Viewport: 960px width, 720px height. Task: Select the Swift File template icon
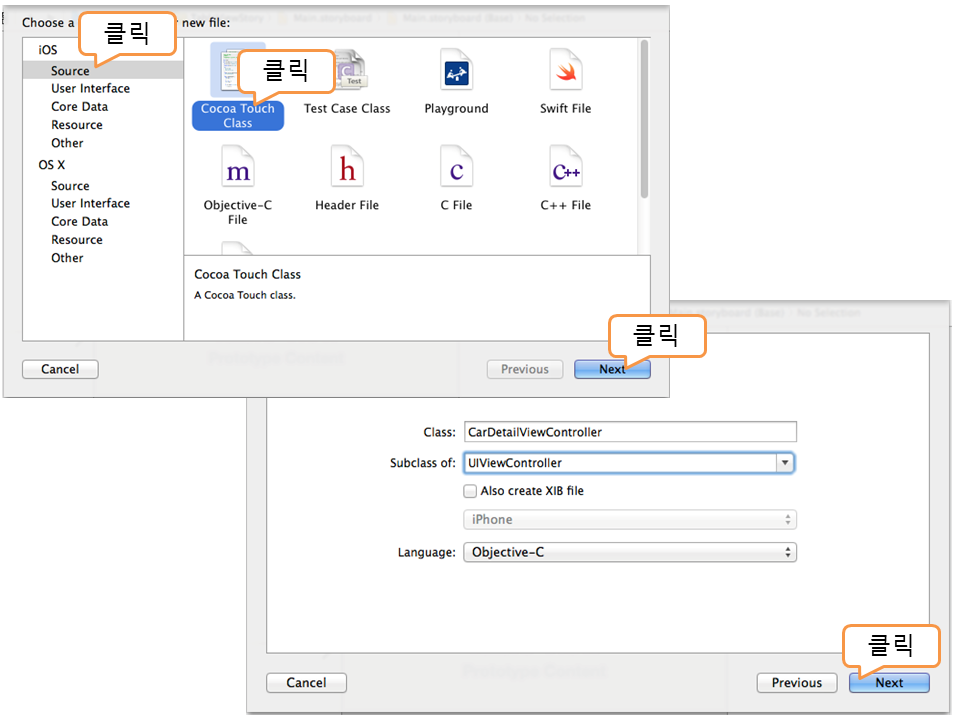(x=565, y=72)
